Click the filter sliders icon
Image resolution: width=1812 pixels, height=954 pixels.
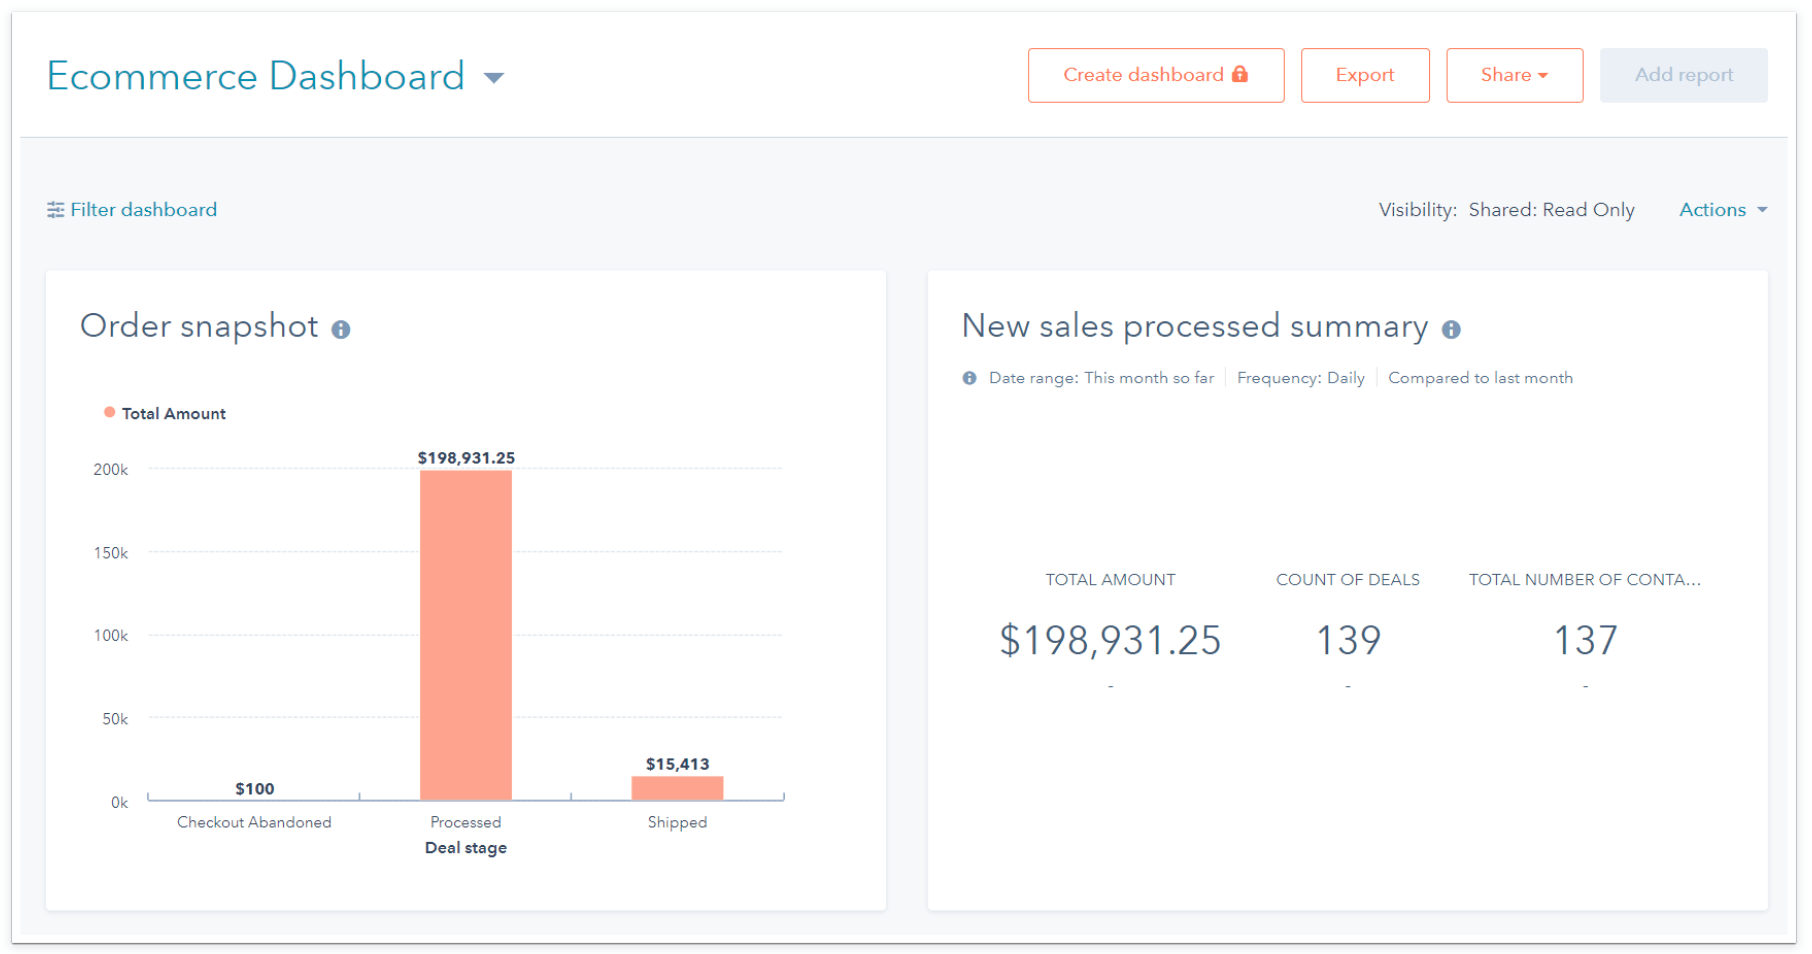pyautogui.click(x=55, y=210)
